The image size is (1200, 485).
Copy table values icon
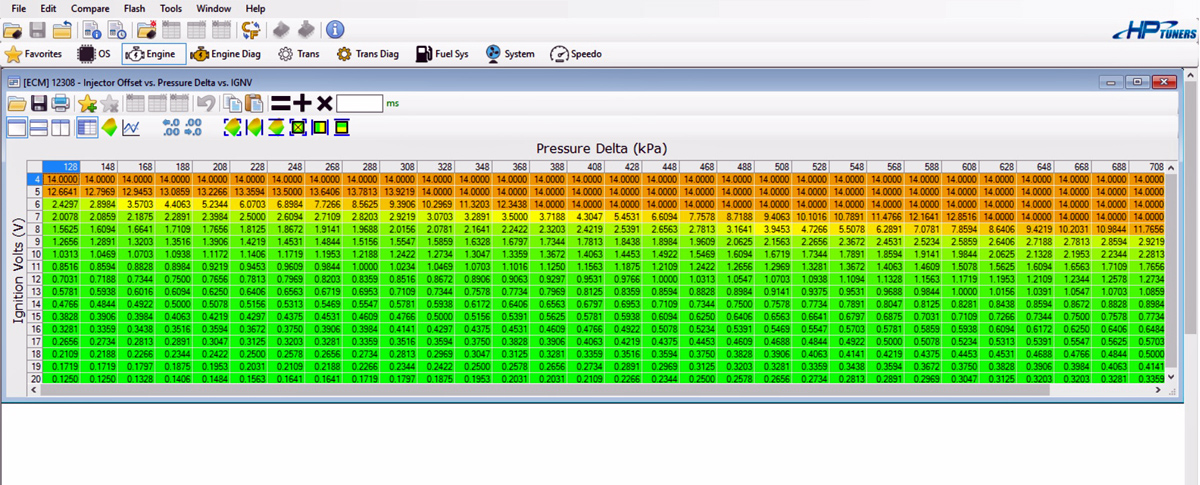232,103
